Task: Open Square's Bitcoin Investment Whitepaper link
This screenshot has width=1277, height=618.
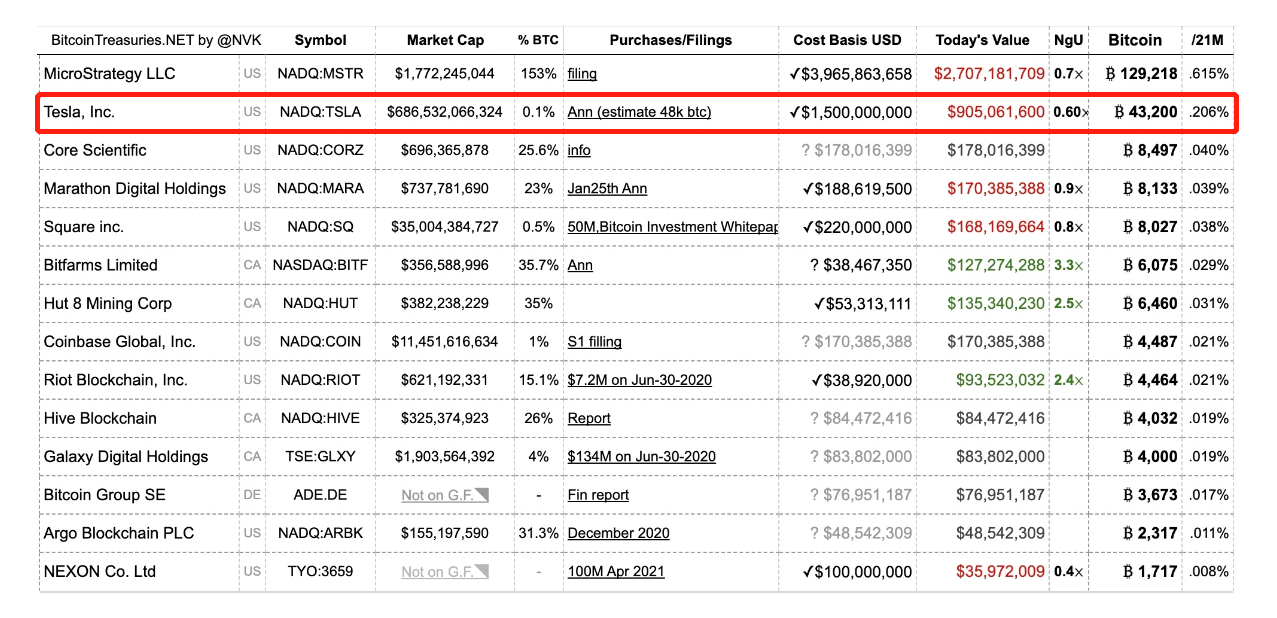Action: tap(672, 227)
